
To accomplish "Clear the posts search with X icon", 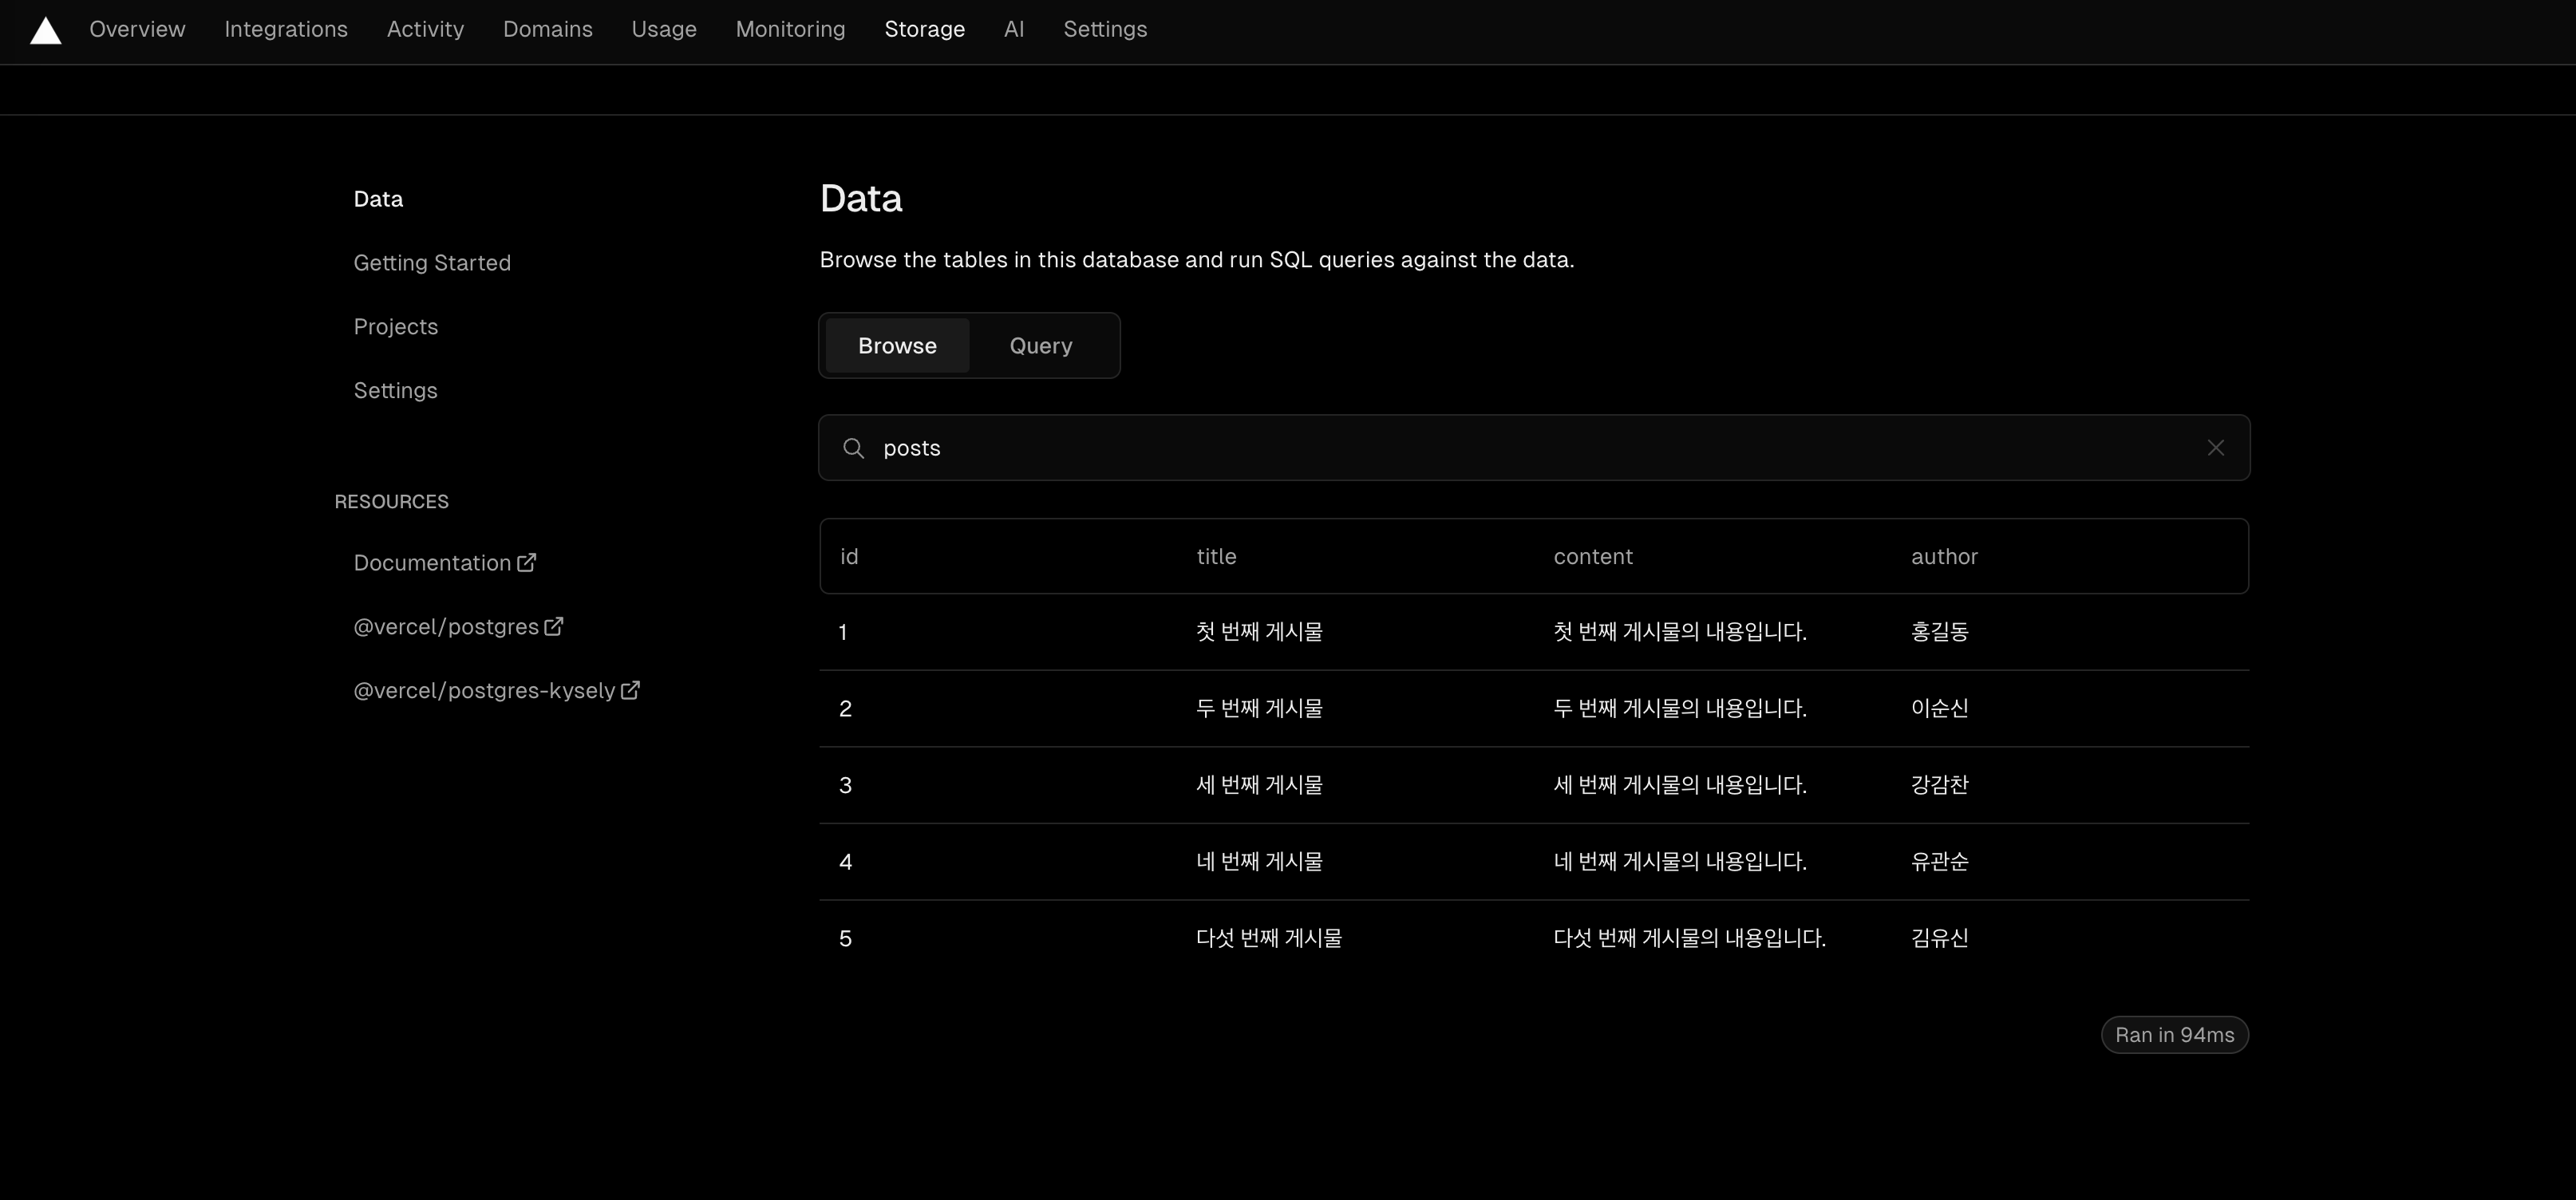I will coord(2215,448).
